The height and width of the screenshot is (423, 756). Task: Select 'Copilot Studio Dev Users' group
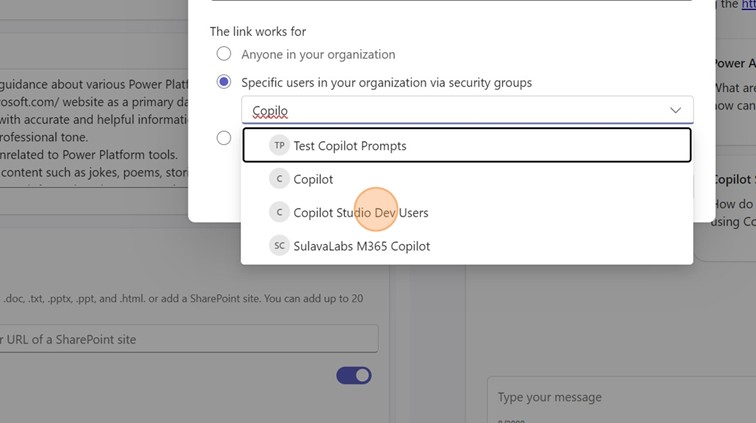tap(361, 213)
